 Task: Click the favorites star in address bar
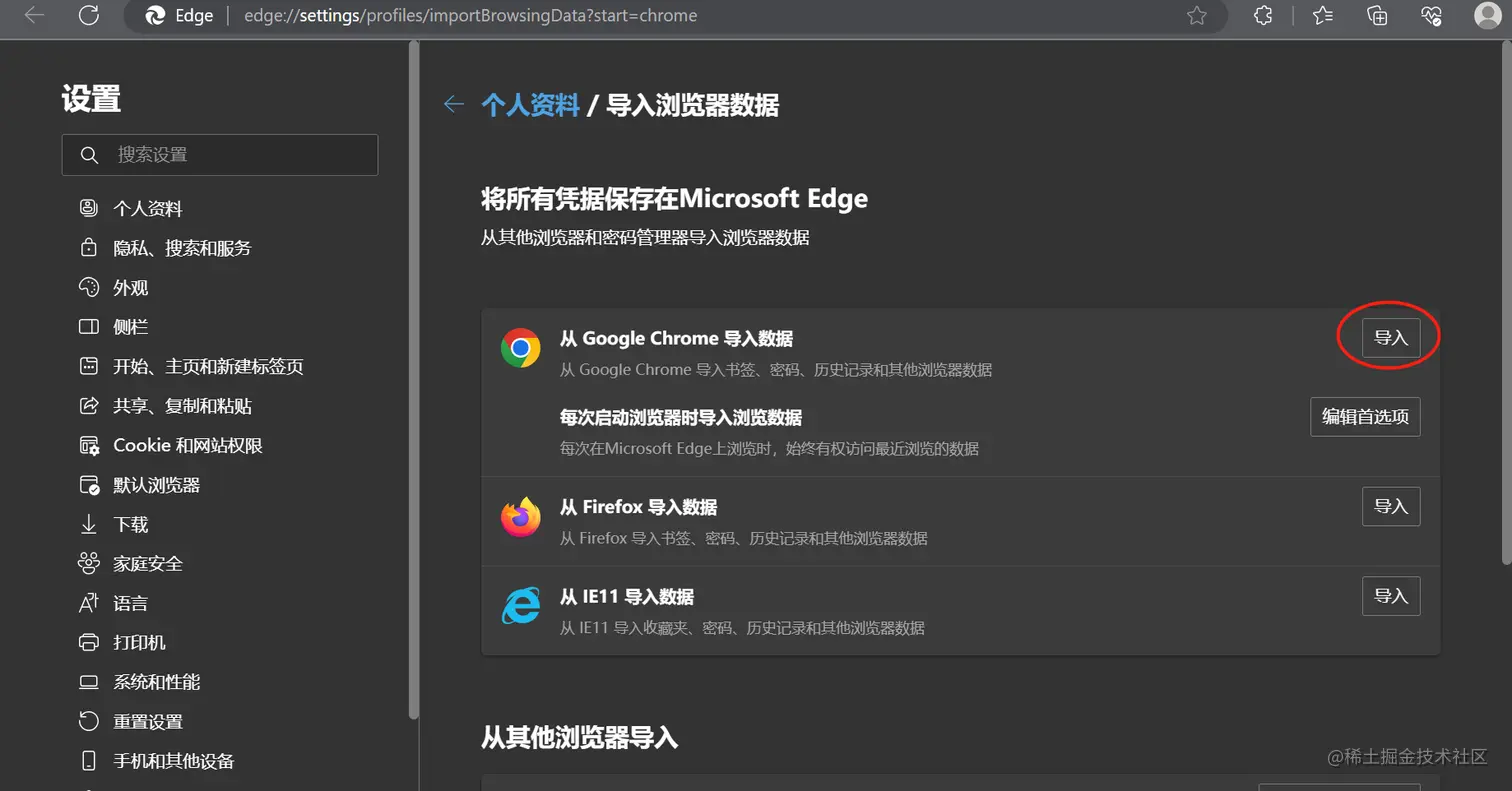tap(1196, 16)
